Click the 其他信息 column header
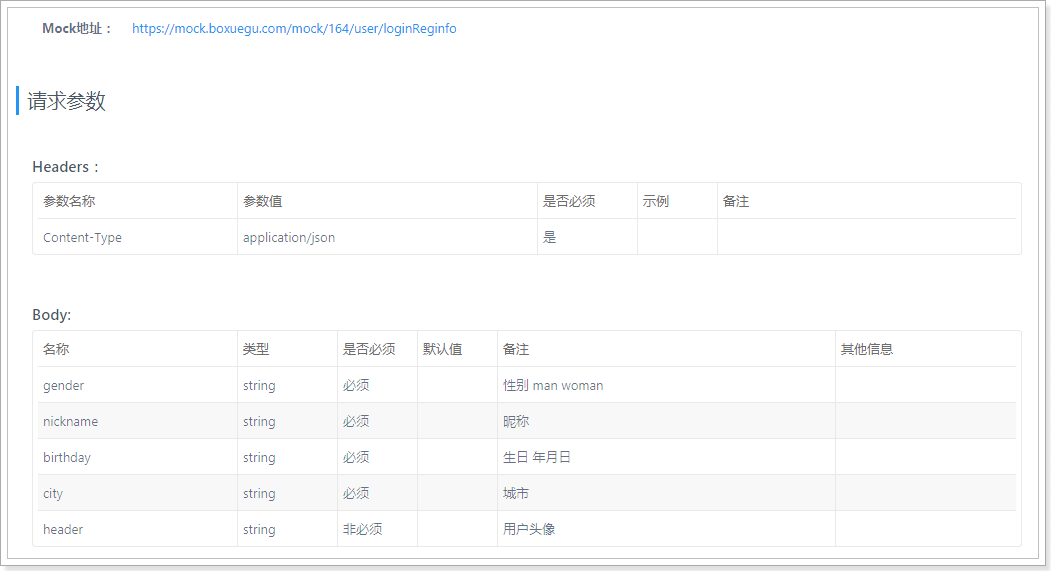 coord(866,349)
